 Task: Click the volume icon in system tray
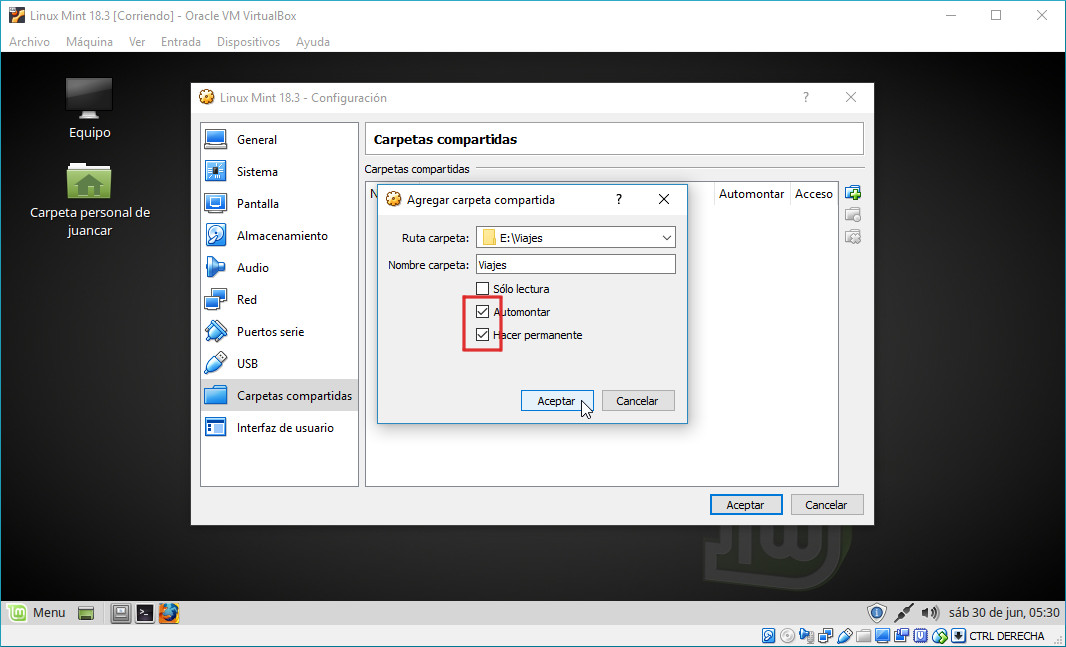930,612
